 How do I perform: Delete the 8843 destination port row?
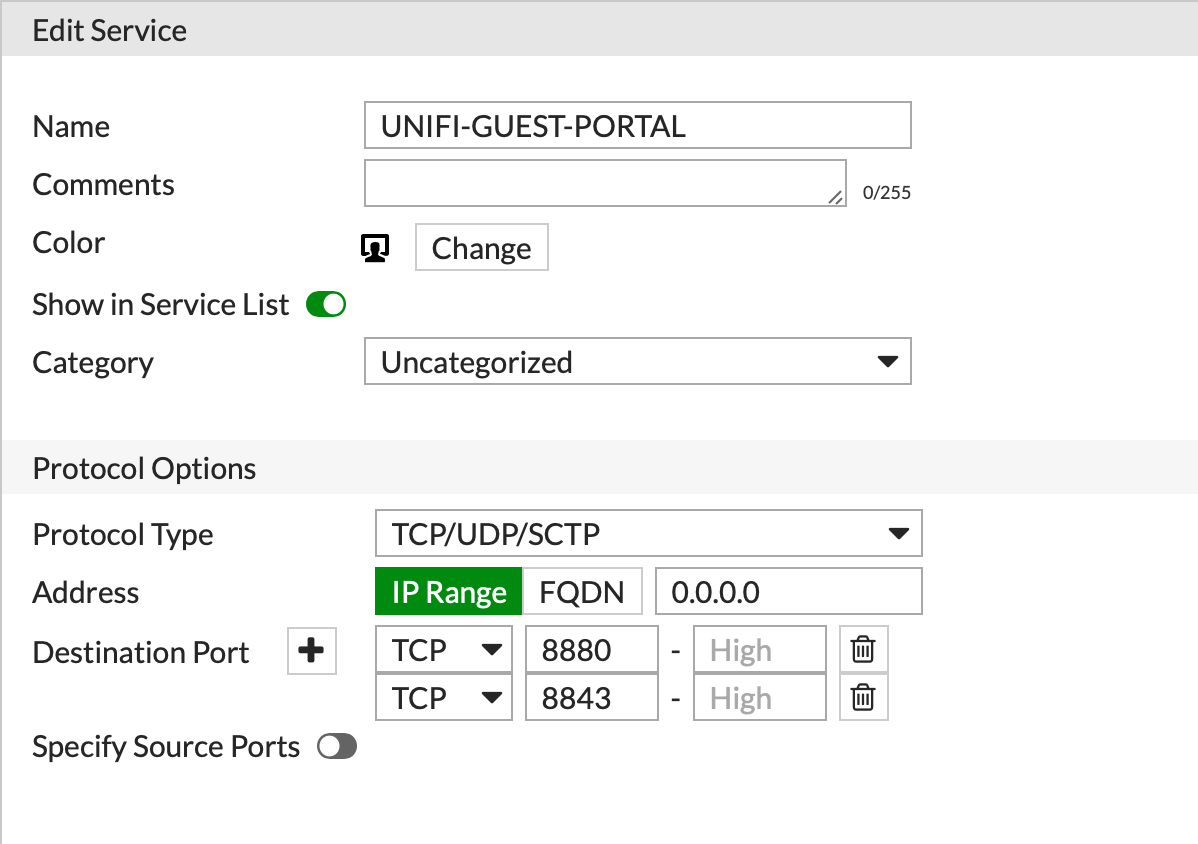point(863,697)
